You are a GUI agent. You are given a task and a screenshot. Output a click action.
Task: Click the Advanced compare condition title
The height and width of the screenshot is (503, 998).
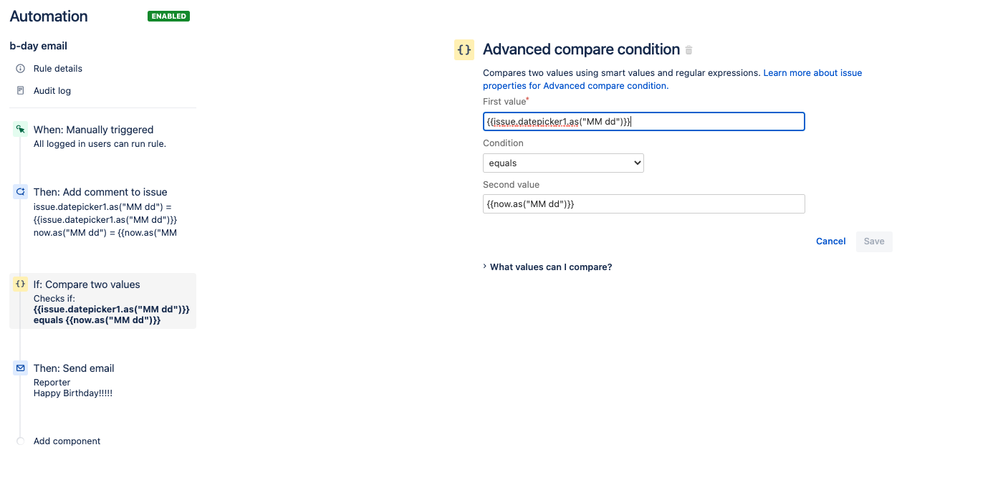[581, 50]
